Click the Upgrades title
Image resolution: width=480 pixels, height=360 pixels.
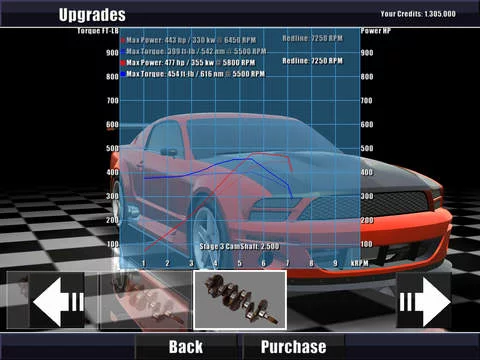pyautogui.click(x=92, y=15)
